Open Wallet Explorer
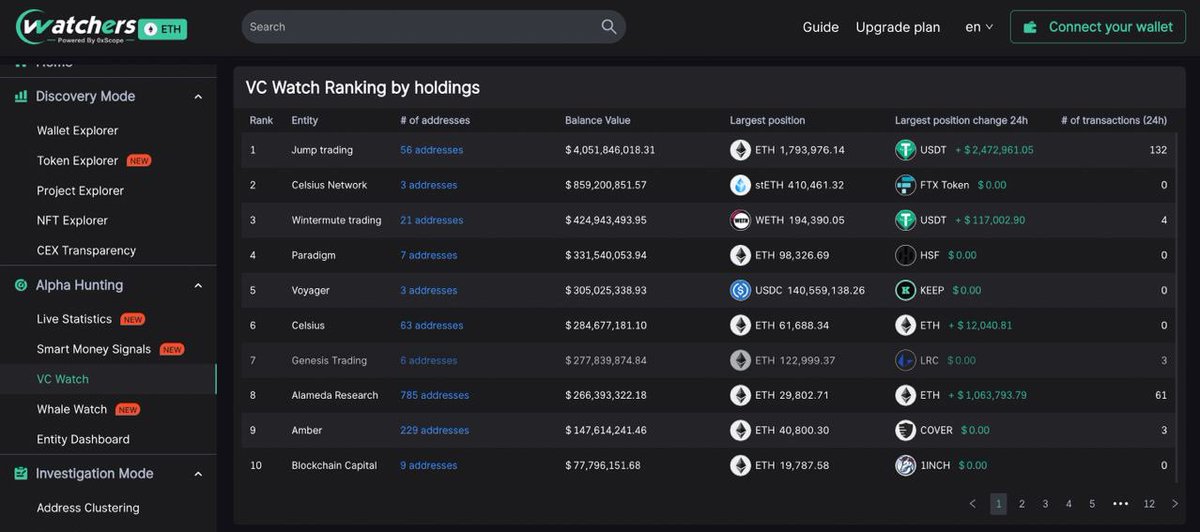This screenshot has height=532, width=1200. click(x=77, y=131)
